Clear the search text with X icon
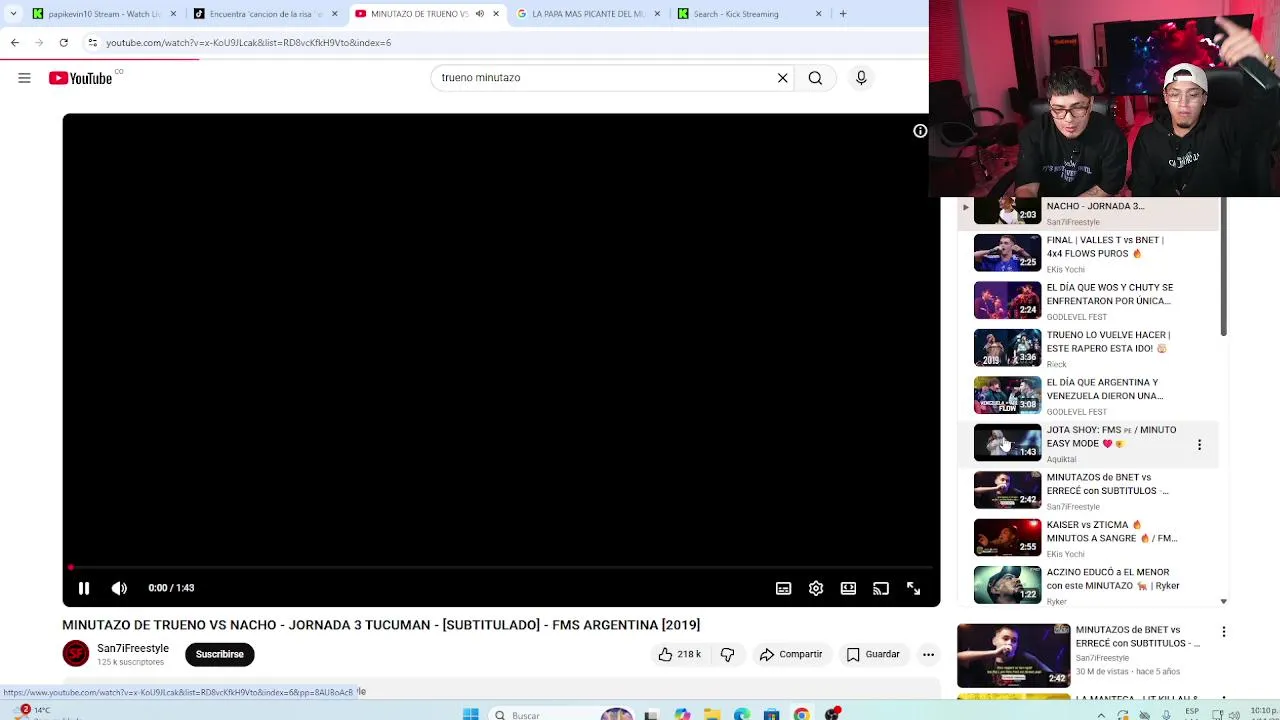Image resolution: width=1280 pixels, height=720 pixels. [x=783, y=78]
